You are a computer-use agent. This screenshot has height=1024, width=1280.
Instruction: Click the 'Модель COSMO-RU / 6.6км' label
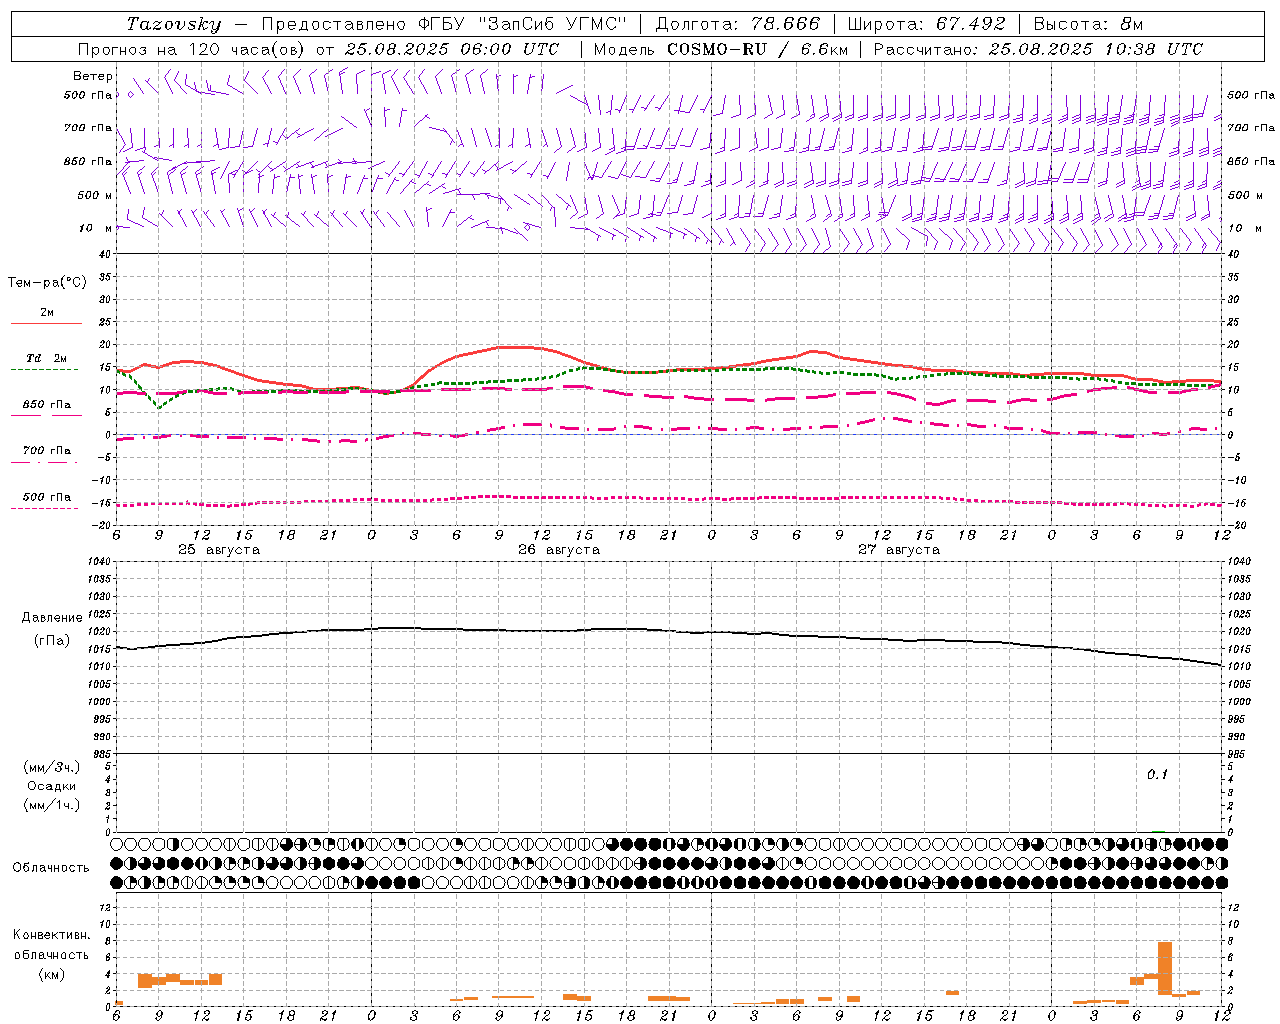point(721,49)
